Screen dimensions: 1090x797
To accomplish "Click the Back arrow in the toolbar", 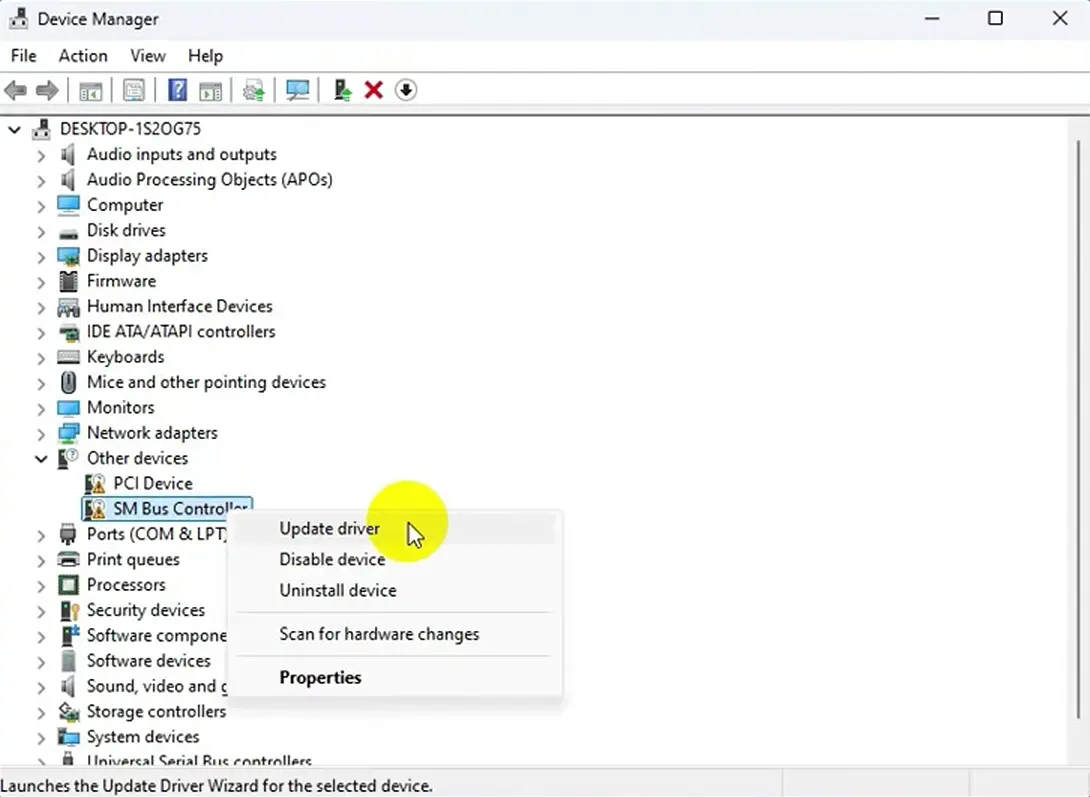I will tap(16, 90).
